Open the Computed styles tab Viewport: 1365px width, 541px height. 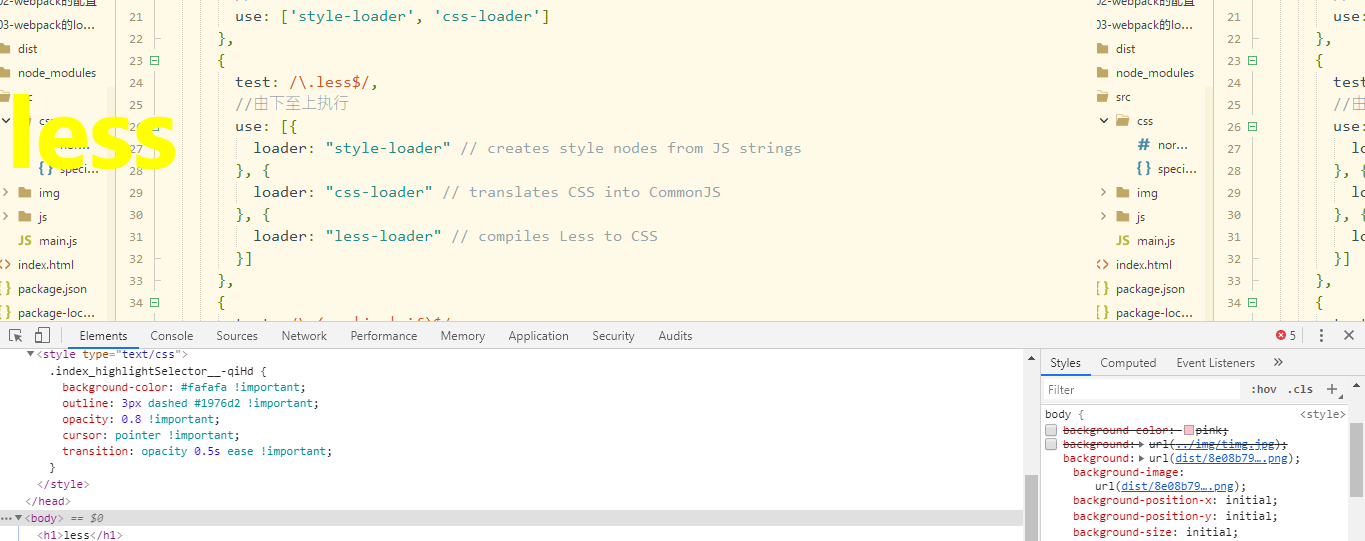pos(1128,363)
